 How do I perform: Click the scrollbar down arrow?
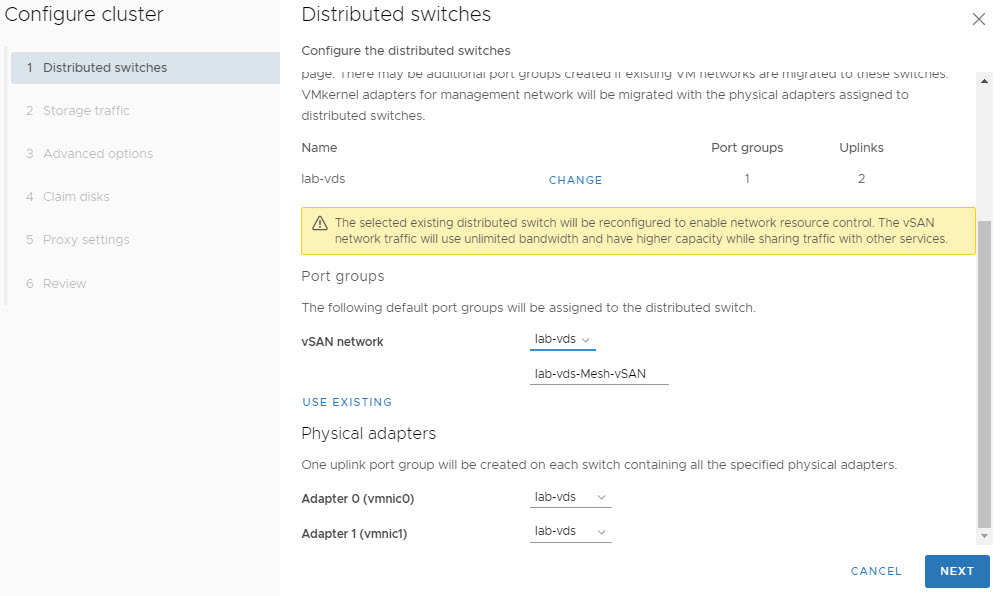click(x=984, y=537)
